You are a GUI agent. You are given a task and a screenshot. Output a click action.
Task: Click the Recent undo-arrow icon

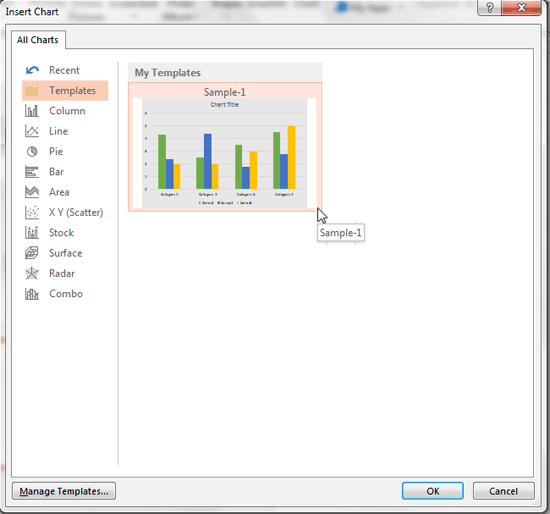click(x=32, y=70)
